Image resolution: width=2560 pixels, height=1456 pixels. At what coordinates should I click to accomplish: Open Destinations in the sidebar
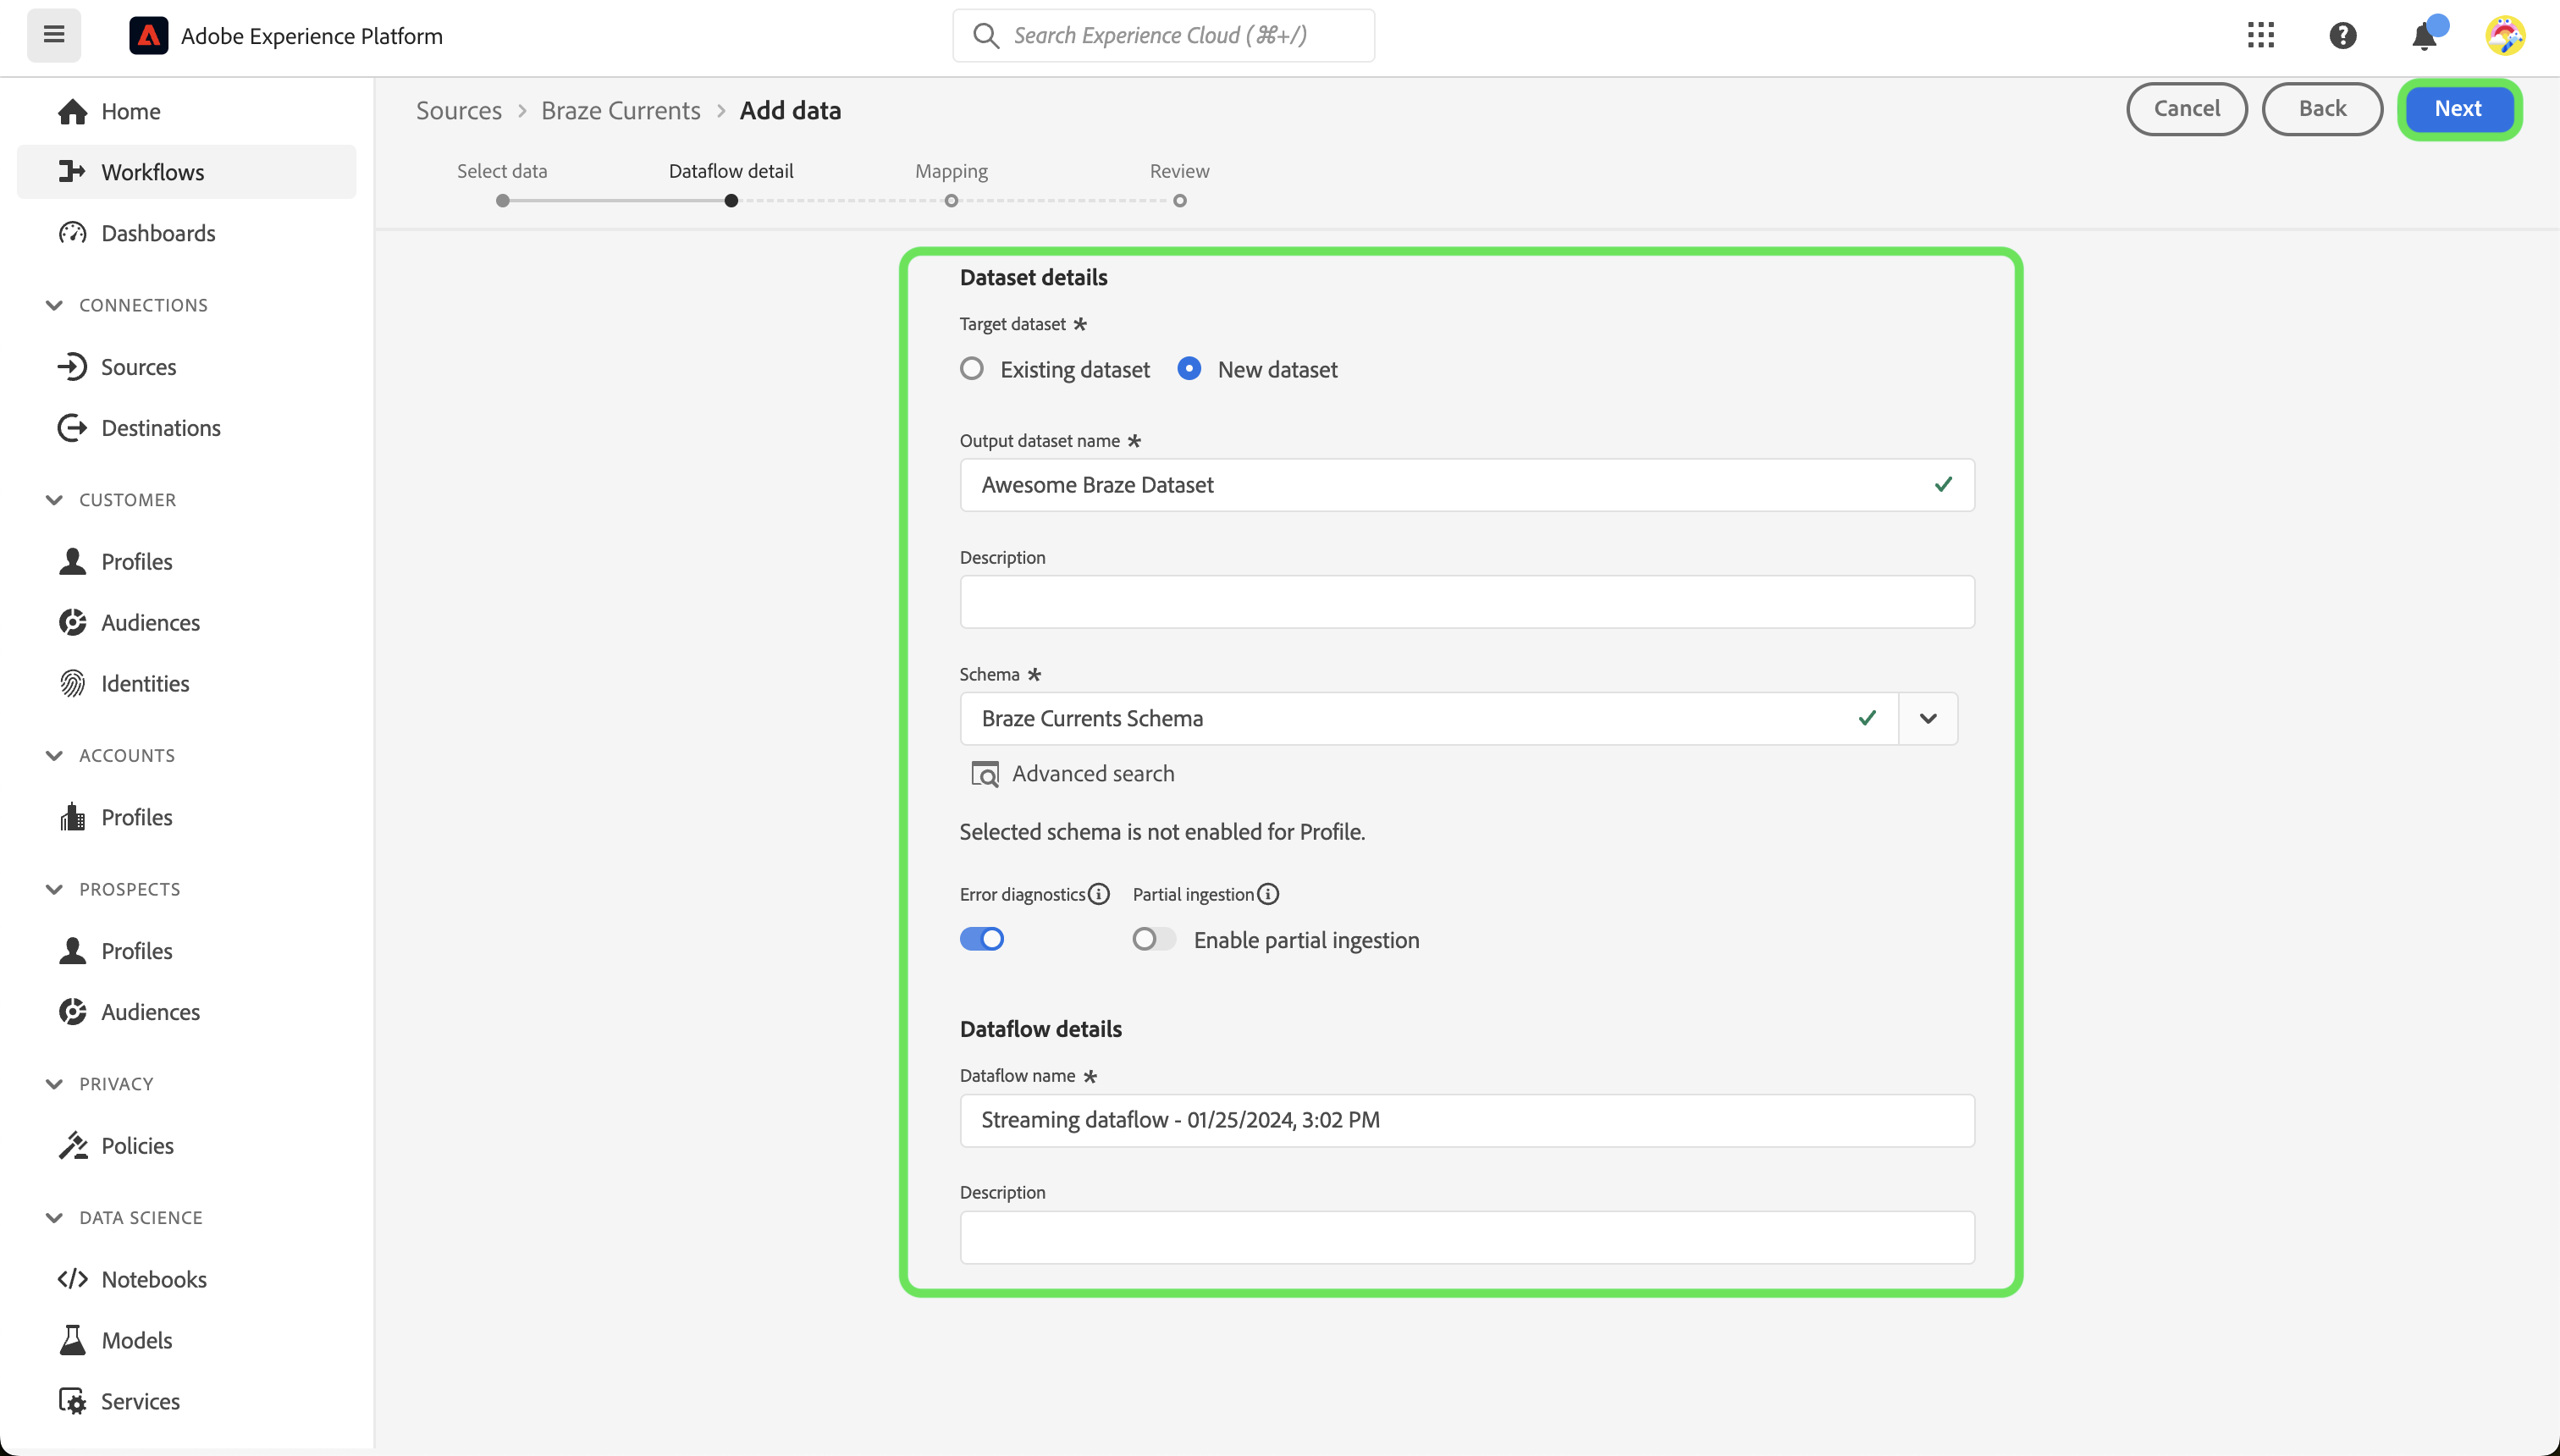coord(160,428)
